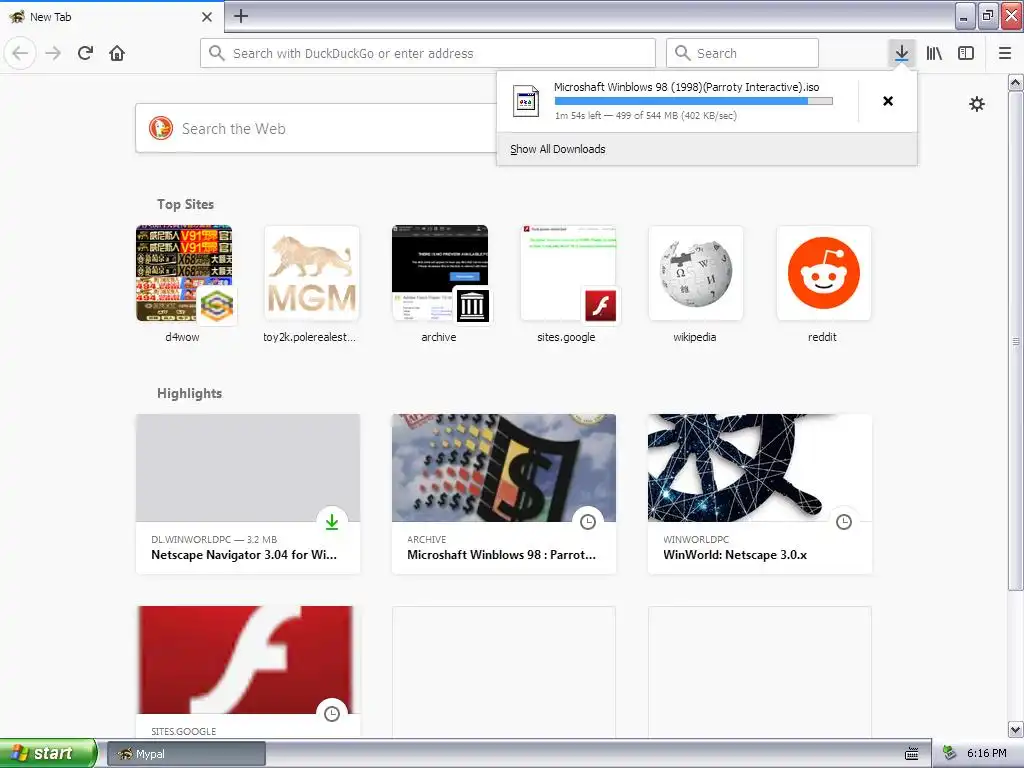Click the Back navigation arrow
This screenshot has width=1024, height=768.
point(20,53)
